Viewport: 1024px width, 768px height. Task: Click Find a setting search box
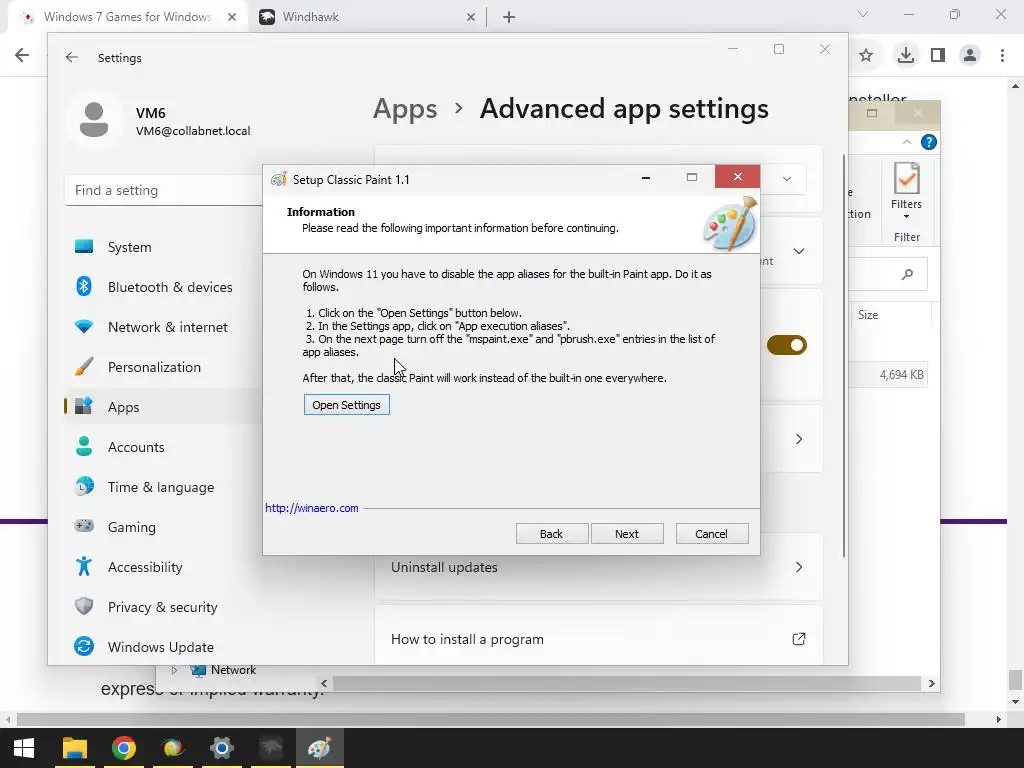163,190
